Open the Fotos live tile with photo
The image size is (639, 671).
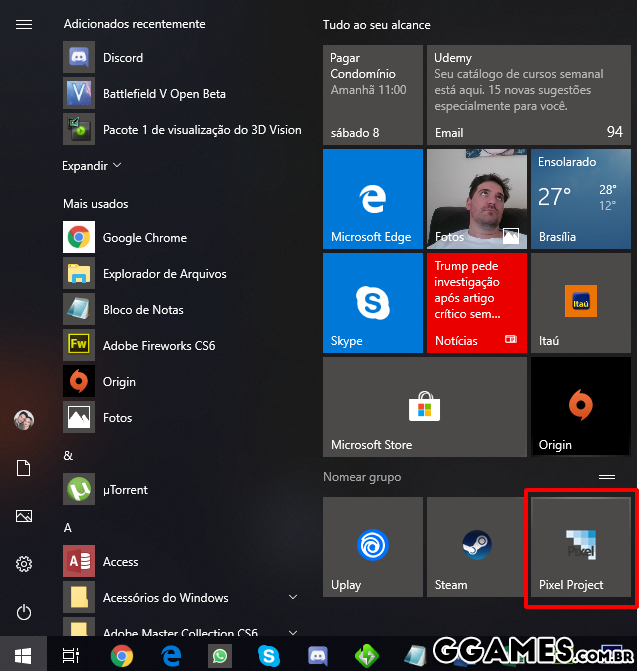point(477,199)
